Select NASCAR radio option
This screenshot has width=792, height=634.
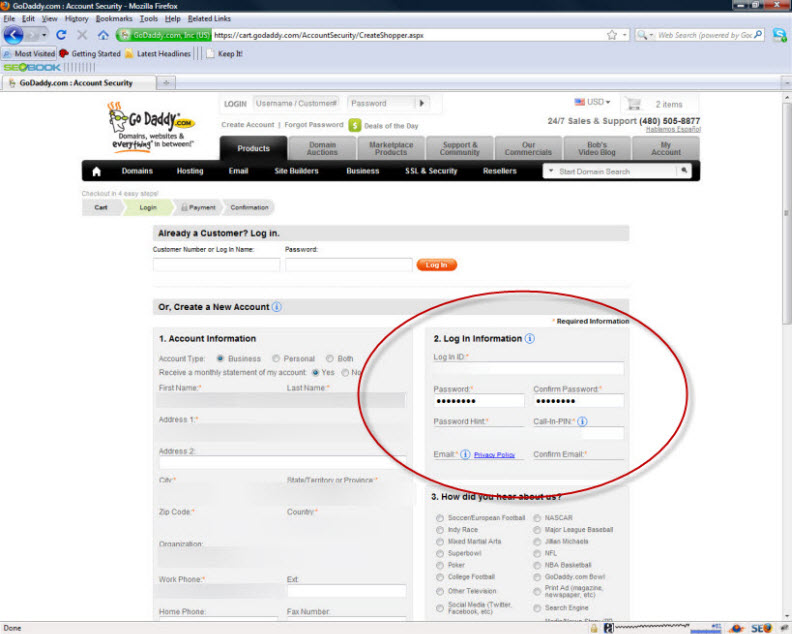[537, 518]
